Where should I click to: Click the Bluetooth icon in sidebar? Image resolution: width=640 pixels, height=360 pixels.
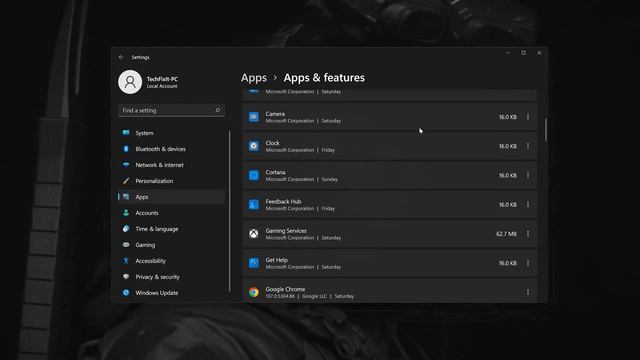pyautogui.click(x=126, y=149)
